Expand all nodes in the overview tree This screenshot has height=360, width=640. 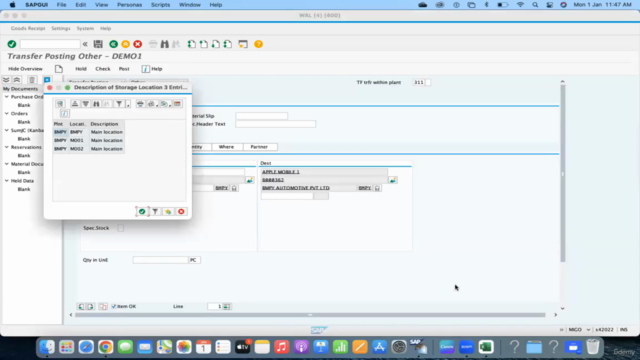pos(6,80)
